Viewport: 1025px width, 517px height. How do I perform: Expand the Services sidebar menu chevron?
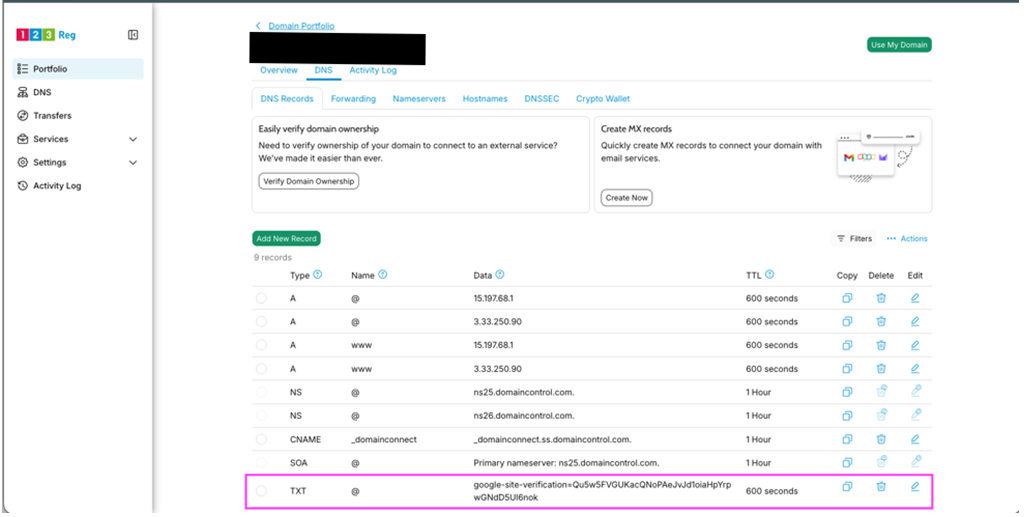(x=133, y=139)
